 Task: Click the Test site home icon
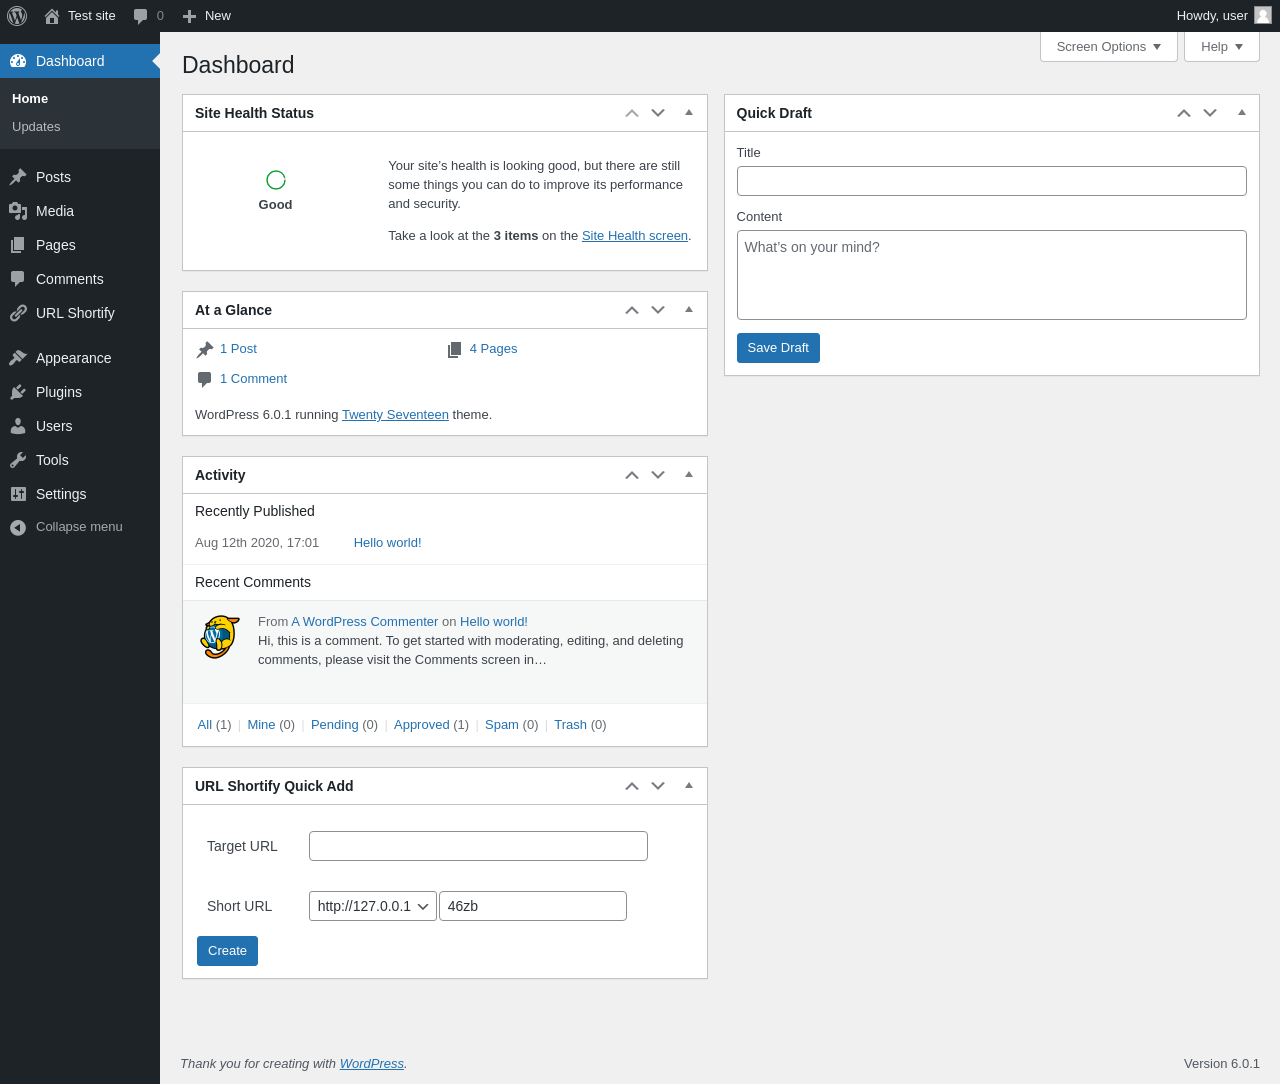click(52, 16)
